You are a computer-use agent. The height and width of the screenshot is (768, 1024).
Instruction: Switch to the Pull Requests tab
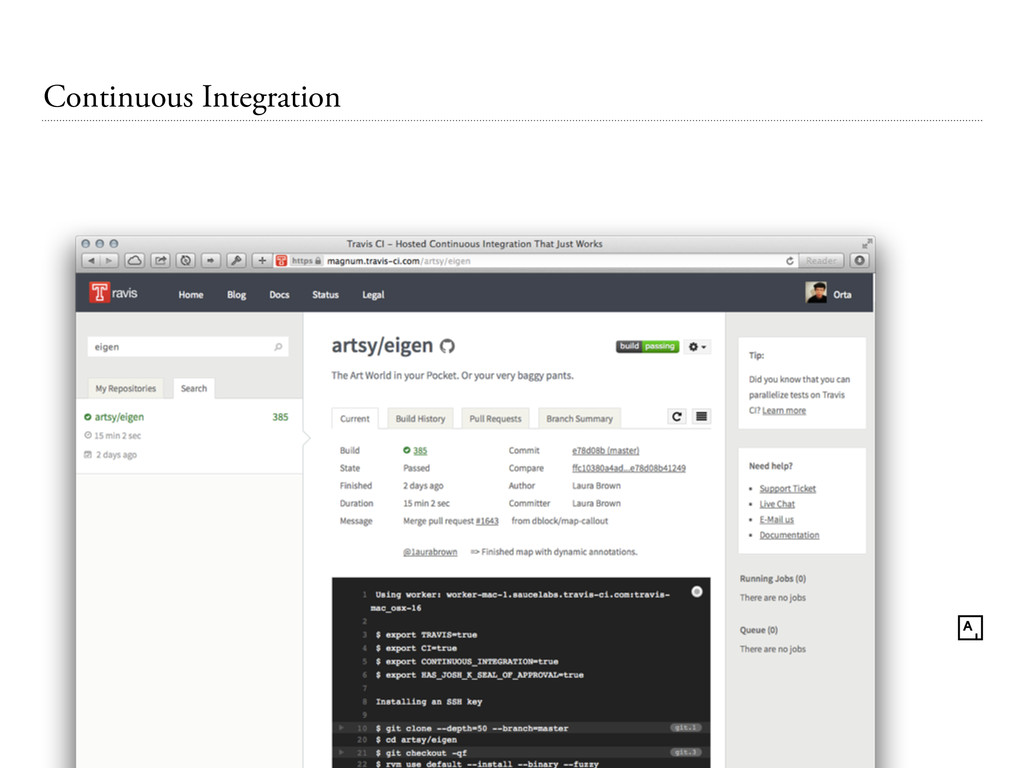496,419
